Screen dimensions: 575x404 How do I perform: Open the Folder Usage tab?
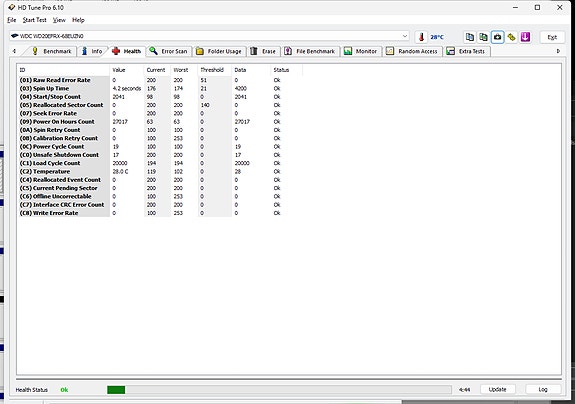point(219,51)
